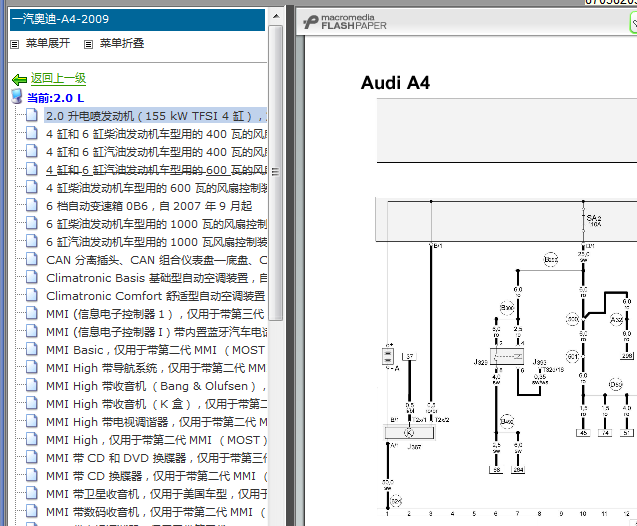Select 当前:2.0 L tree node
637x526 pixels.
[x=55, y=98]
